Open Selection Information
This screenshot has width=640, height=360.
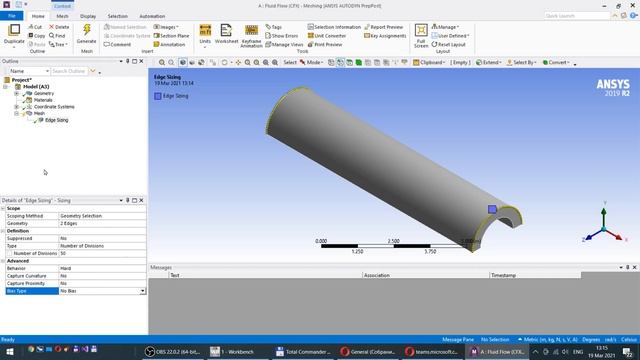pos(334,27)
